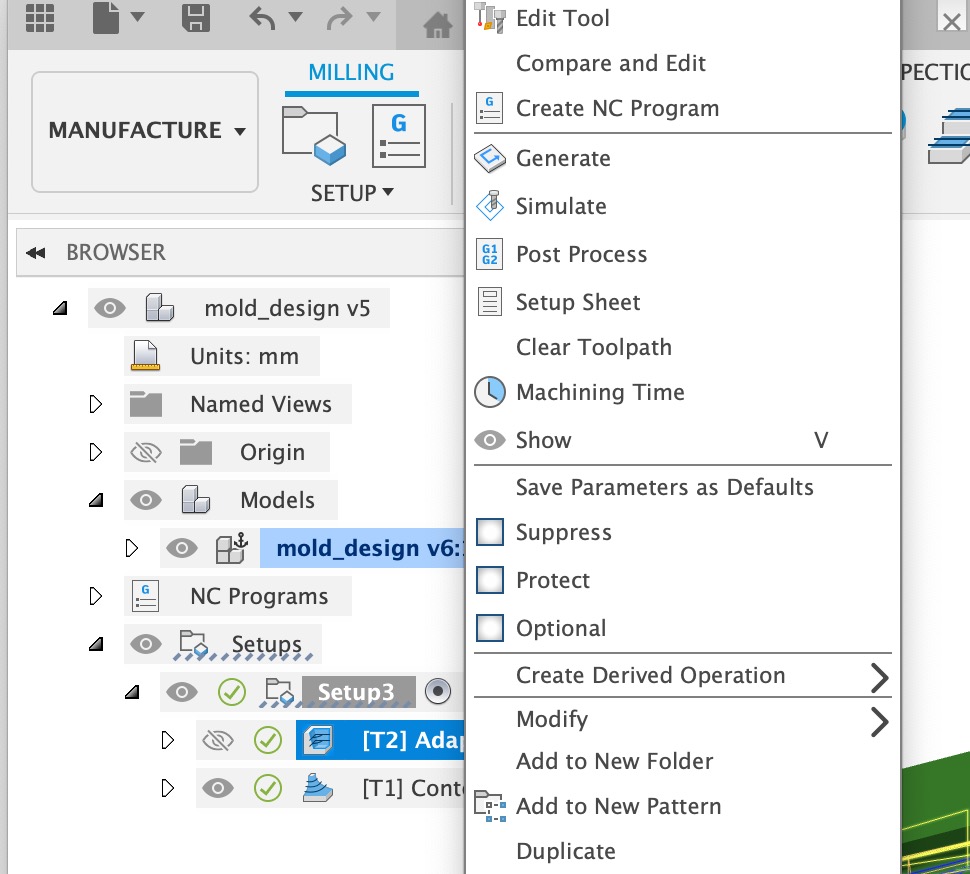970x874 pixels.
Task: Collapse the mold_design v5 root node
Action: (60, 308)
